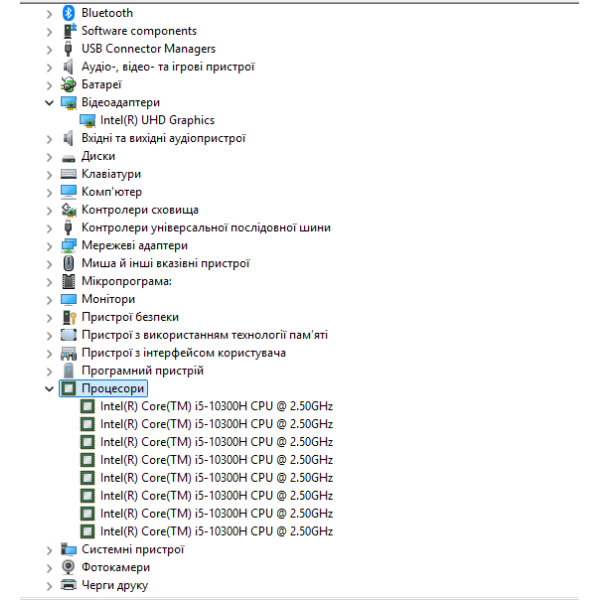Expand the Фотокамери category arrow
The width and height of the screenshot is (600, 600).
(49, 569)
